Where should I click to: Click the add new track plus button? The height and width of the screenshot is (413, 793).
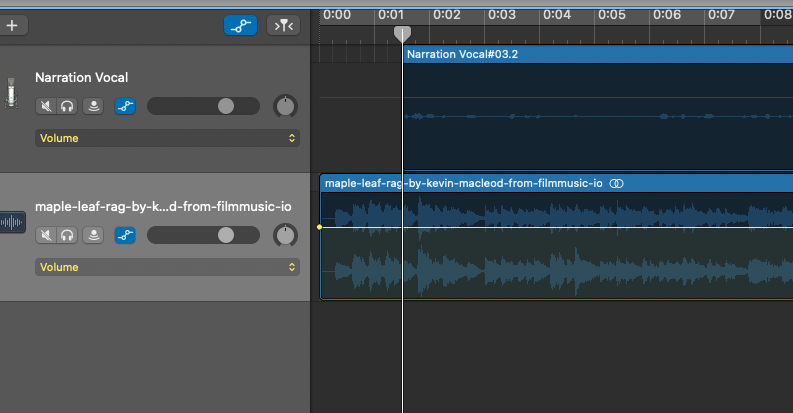click(12, 26)
